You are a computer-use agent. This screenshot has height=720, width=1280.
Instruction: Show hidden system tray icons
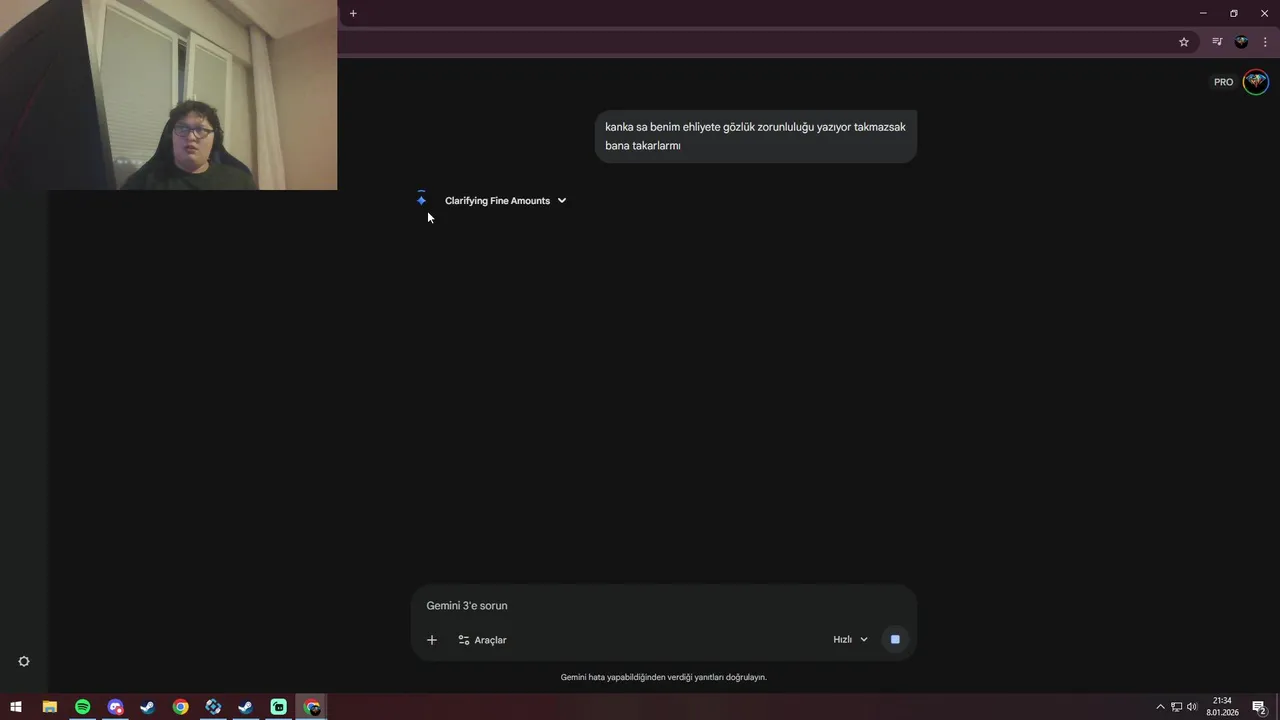click(1160, 707)
